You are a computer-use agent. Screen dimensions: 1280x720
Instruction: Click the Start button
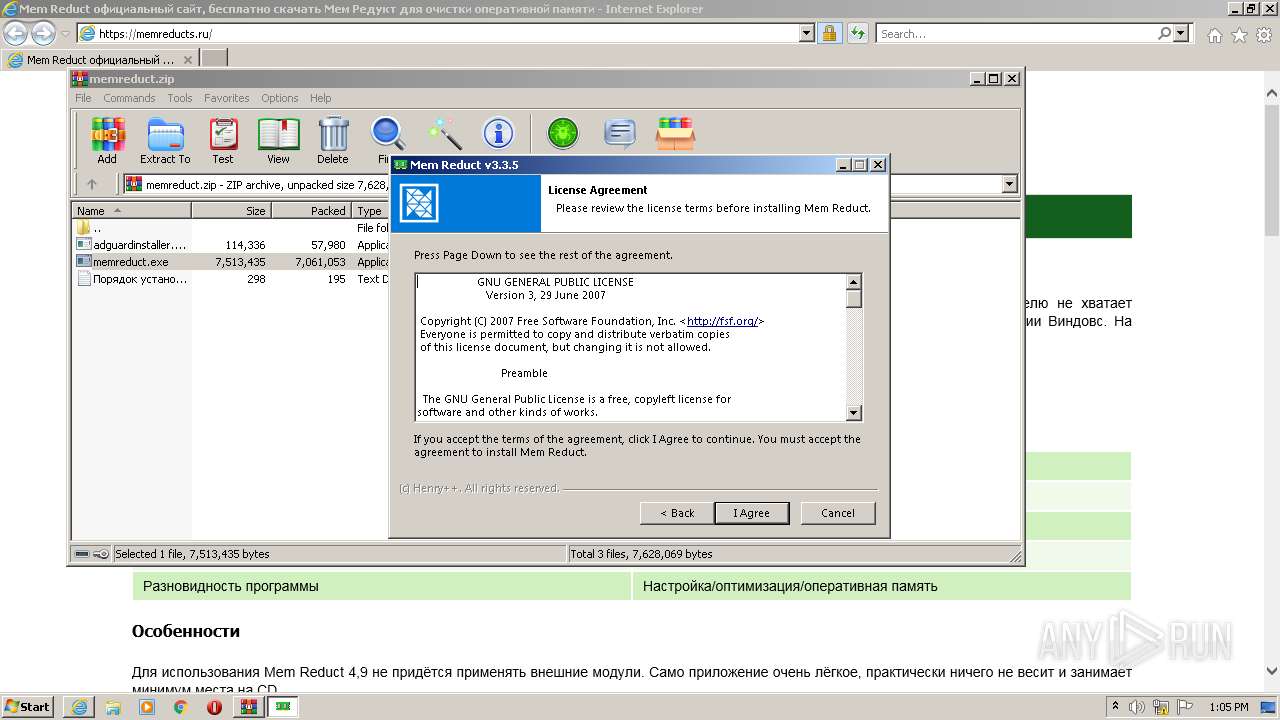coord(27,707)
